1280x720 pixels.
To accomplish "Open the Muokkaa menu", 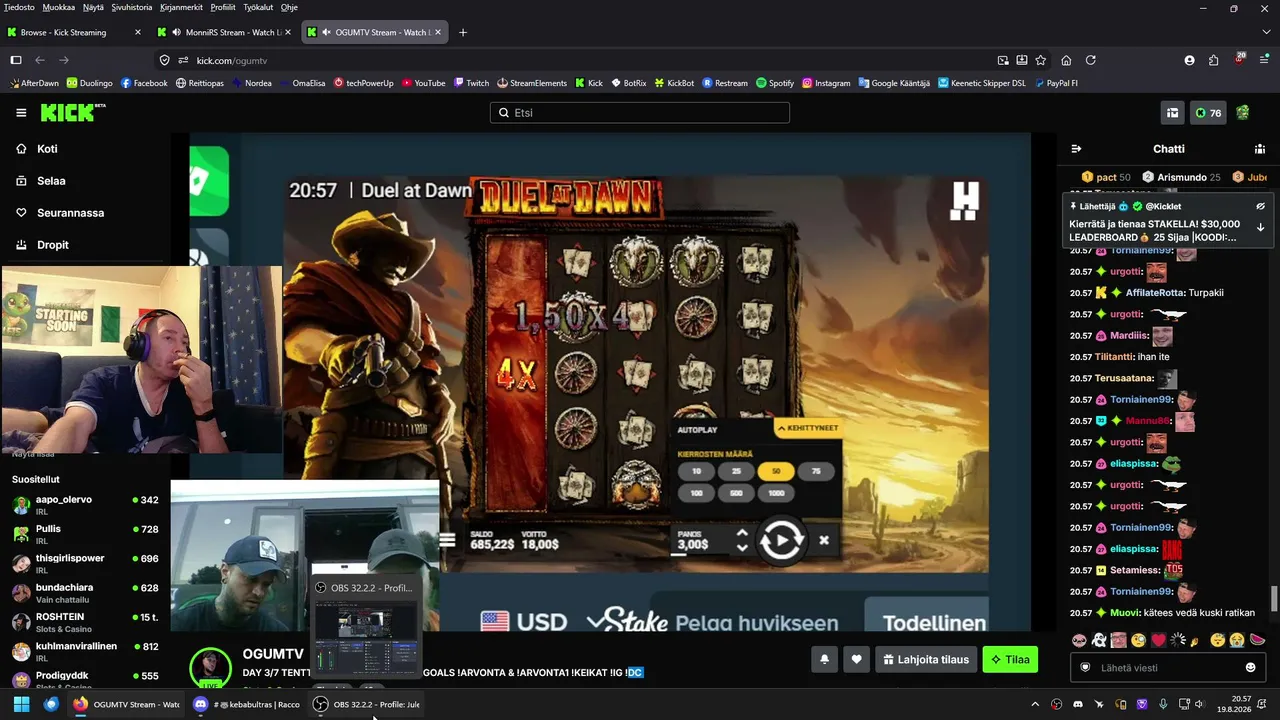I will pyautogui.click(x=59, y=7).
